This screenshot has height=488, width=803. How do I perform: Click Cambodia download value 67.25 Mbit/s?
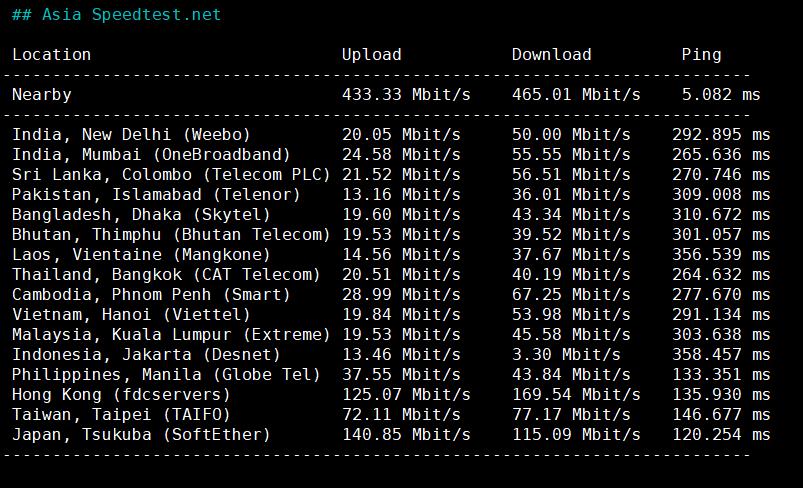click(x=571, y=295)
